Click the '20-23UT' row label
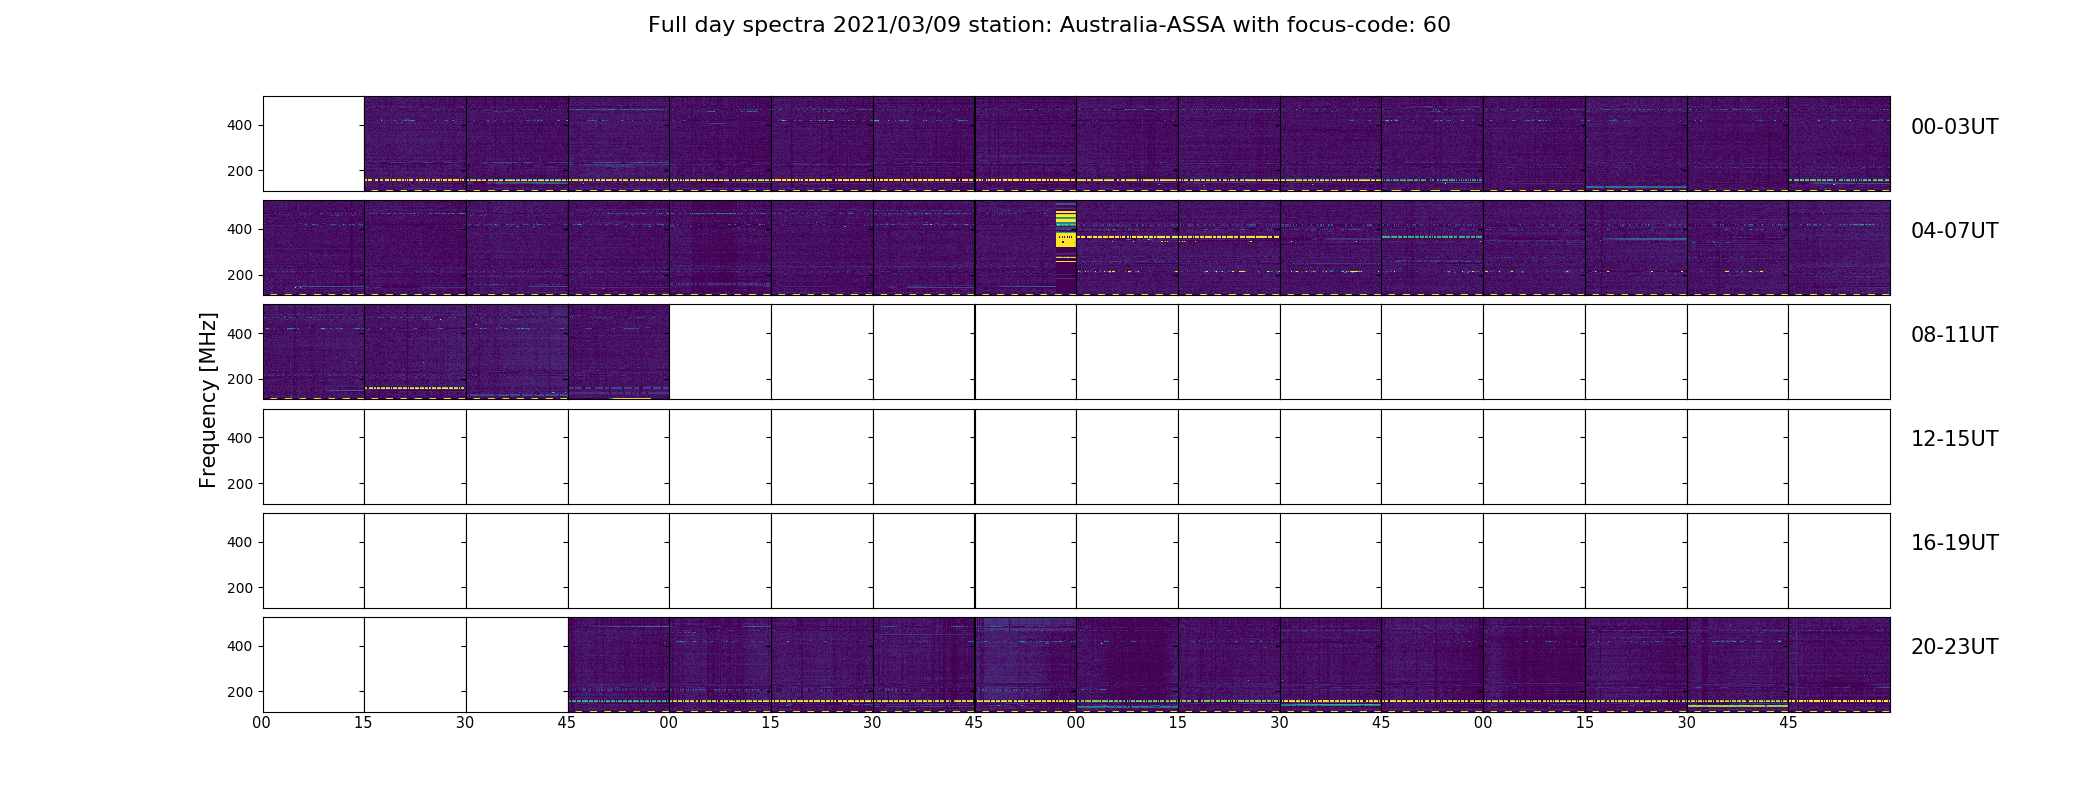 point(1954,647)
